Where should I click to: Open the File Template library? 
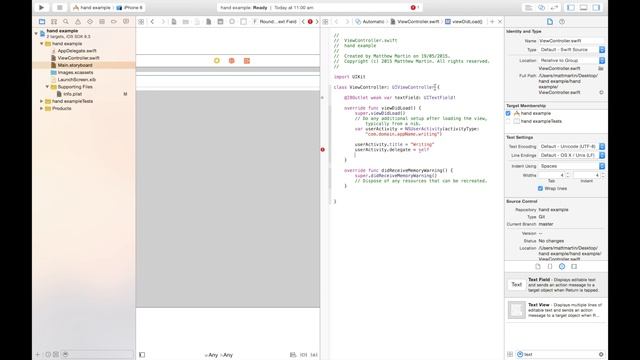tap(538, 266)
